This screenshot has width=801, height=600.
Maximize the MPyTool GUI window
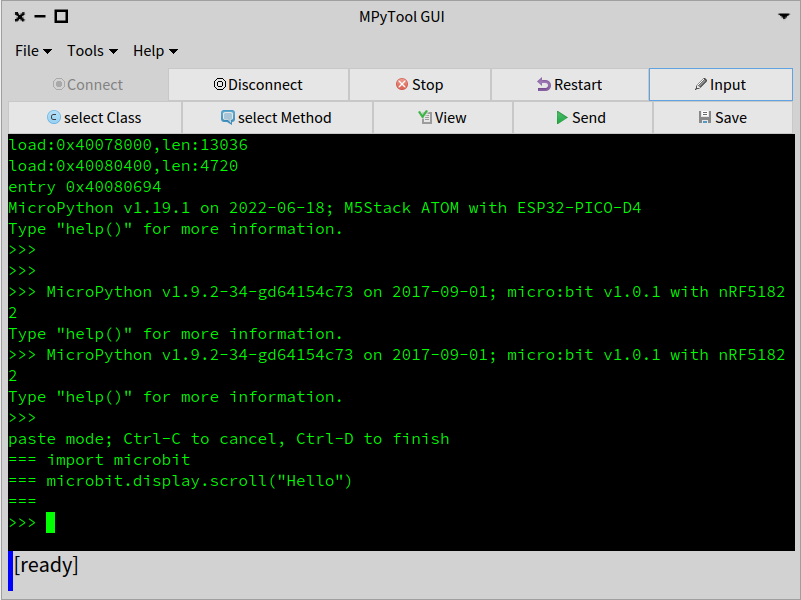[61, 17]
